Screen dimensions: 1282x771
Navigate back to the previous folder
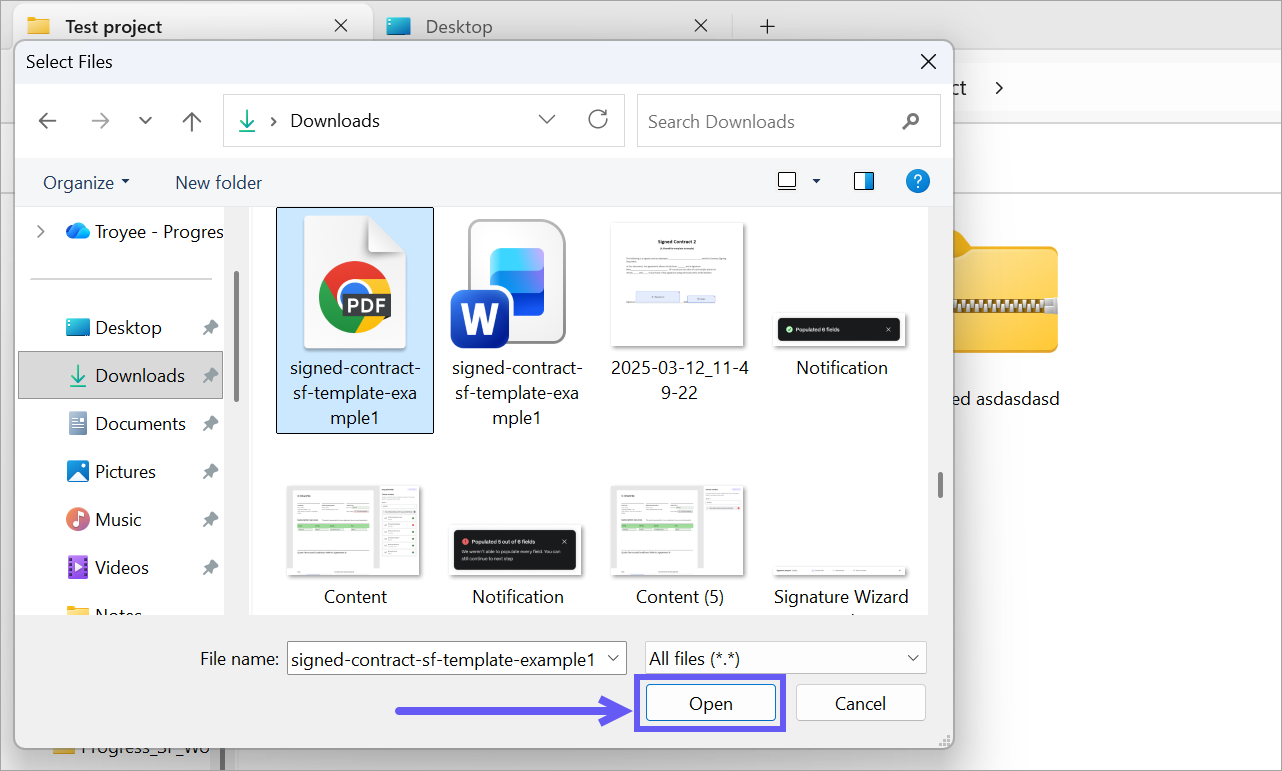tap(47, 120)
